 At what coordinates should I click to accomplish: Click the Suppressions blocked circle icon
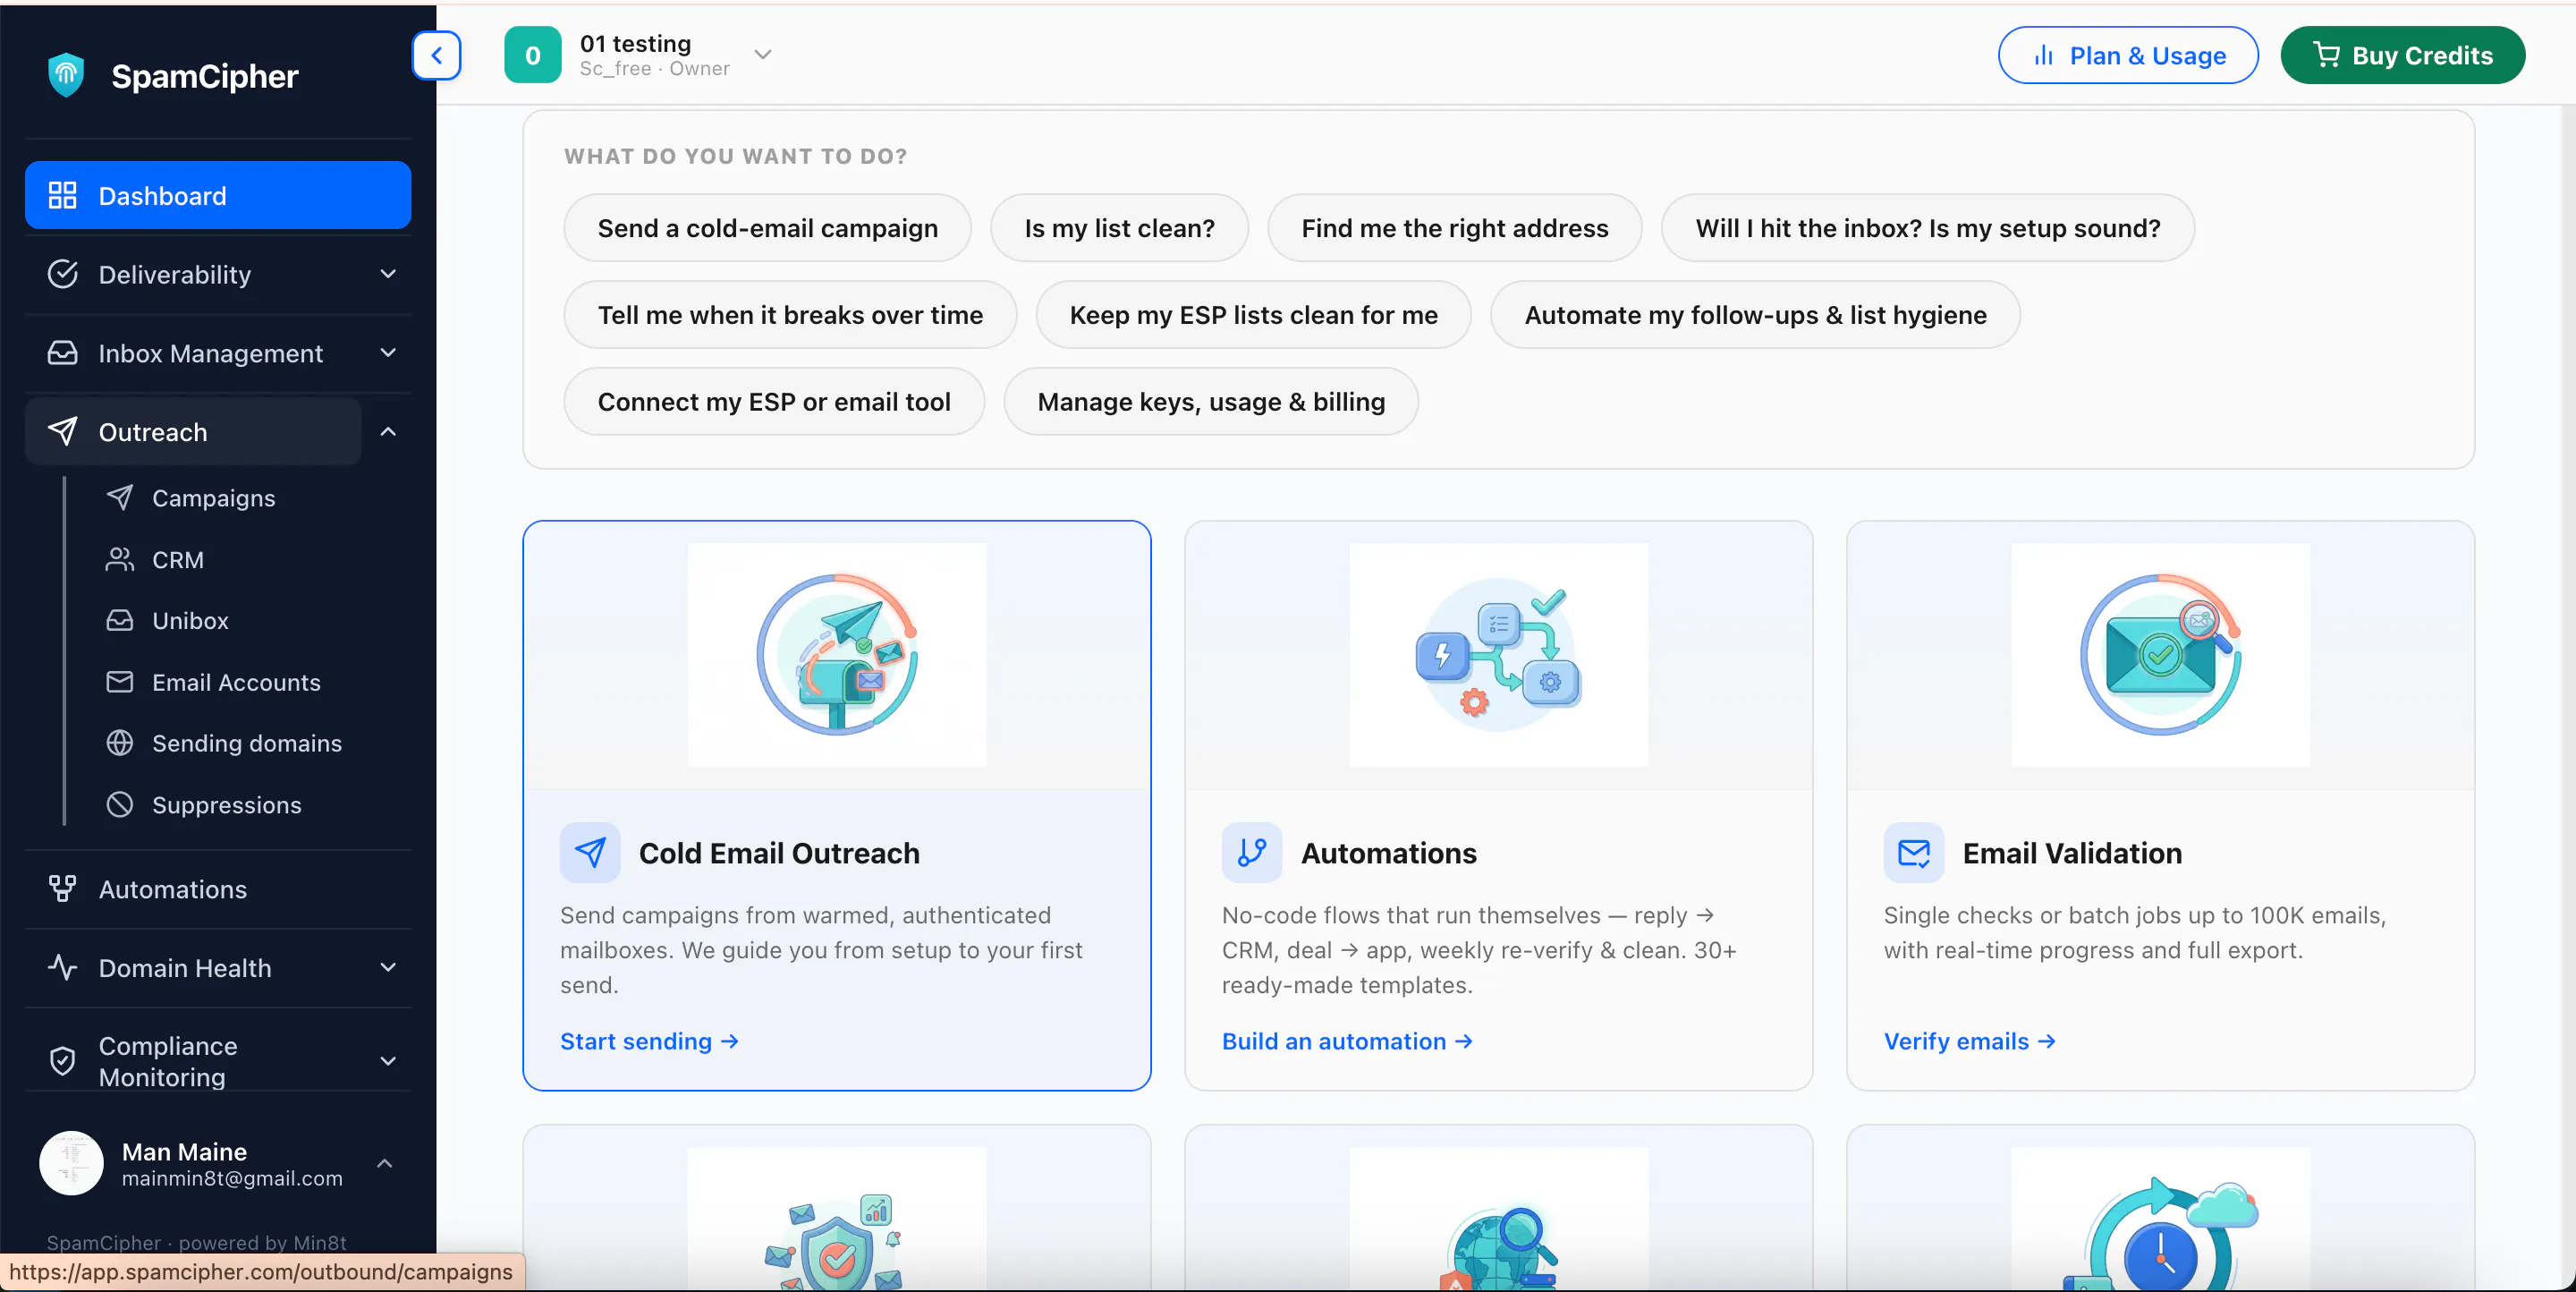(120, 805)
